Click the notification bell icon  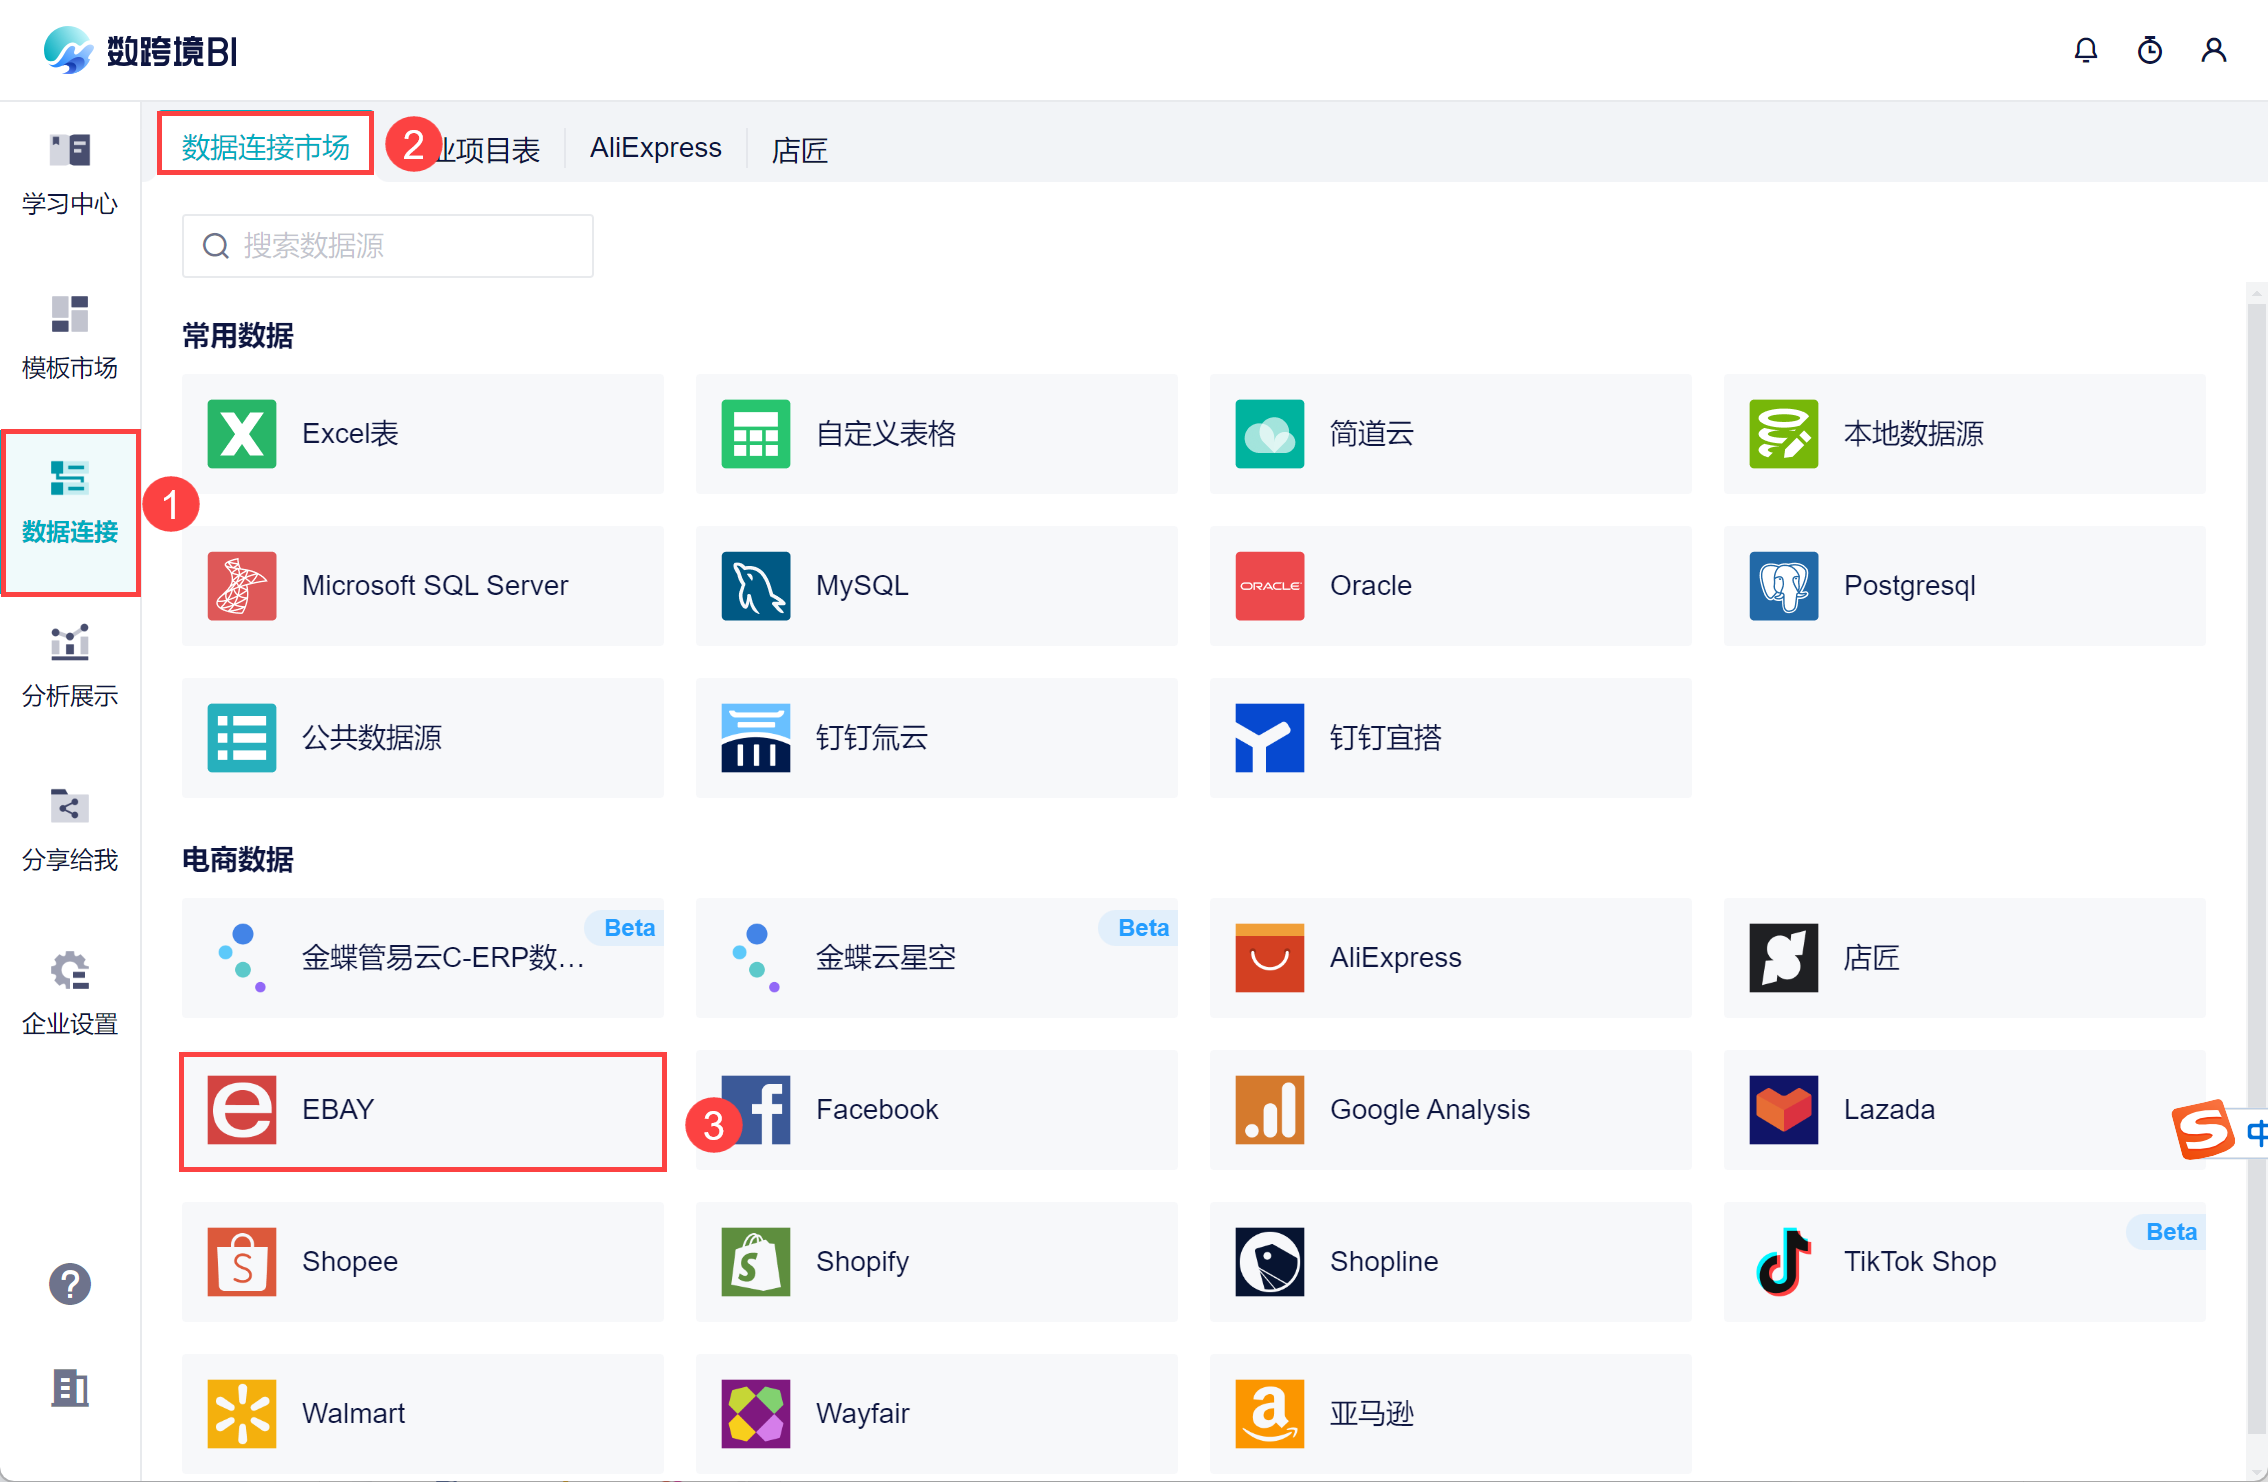(2085, 50)
